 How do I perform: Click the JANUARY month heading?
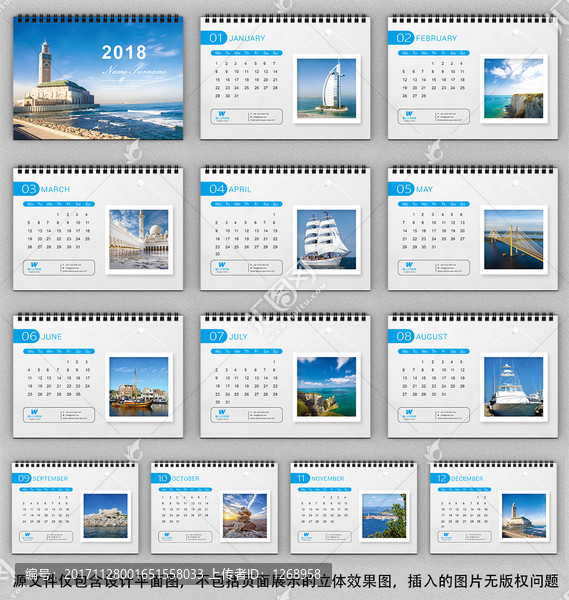point(247,38)
